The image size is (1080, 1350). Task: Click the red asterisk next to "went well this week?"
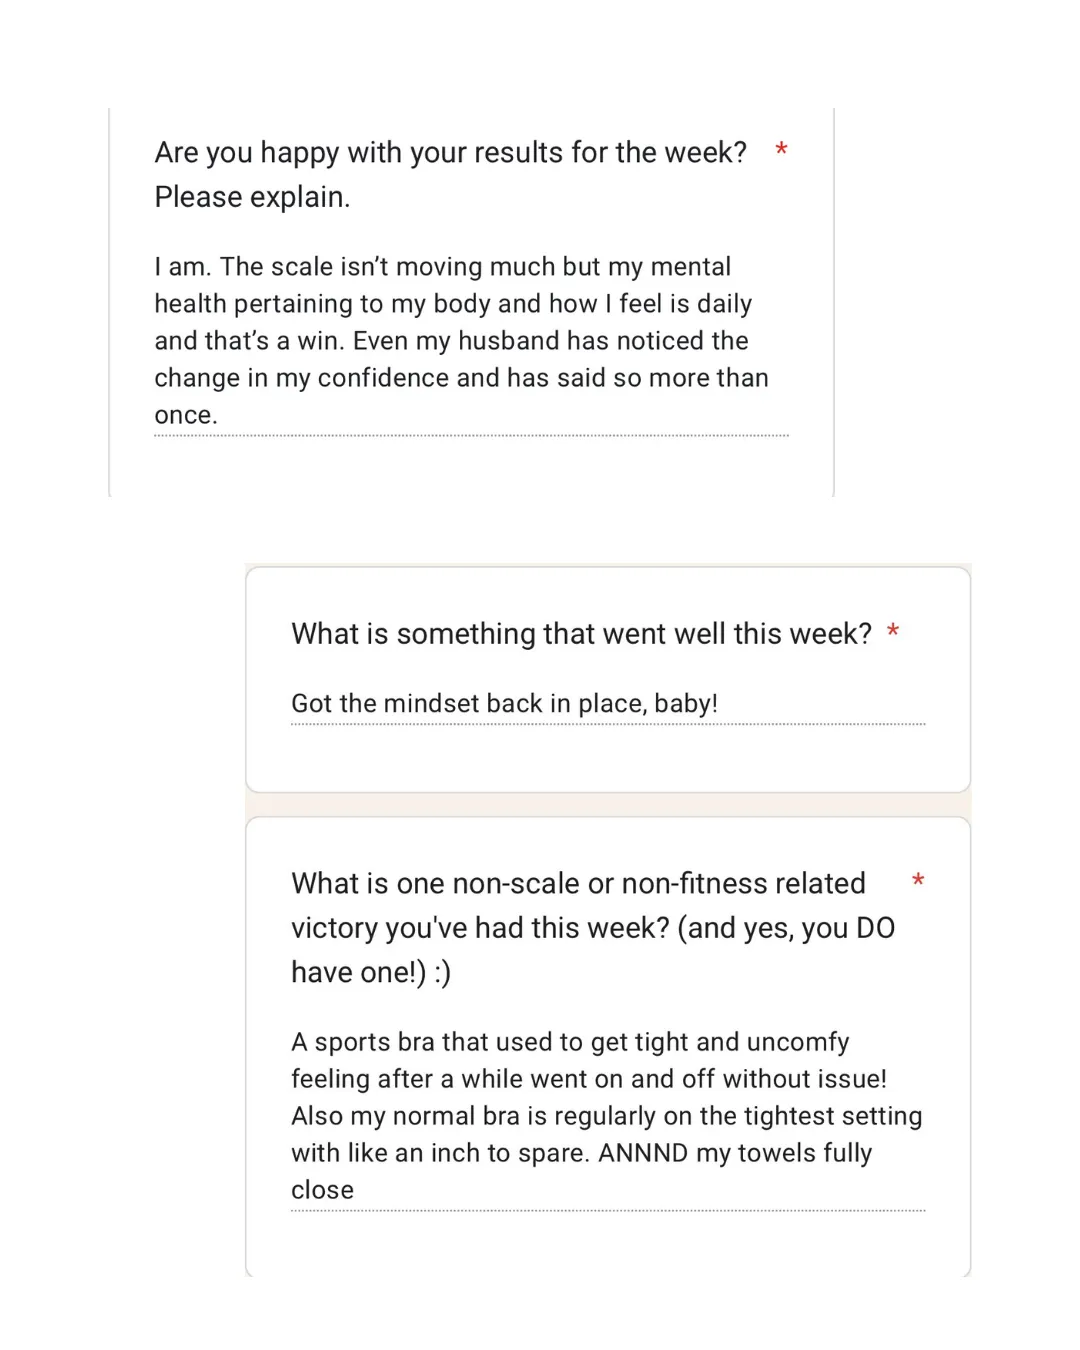893,632
